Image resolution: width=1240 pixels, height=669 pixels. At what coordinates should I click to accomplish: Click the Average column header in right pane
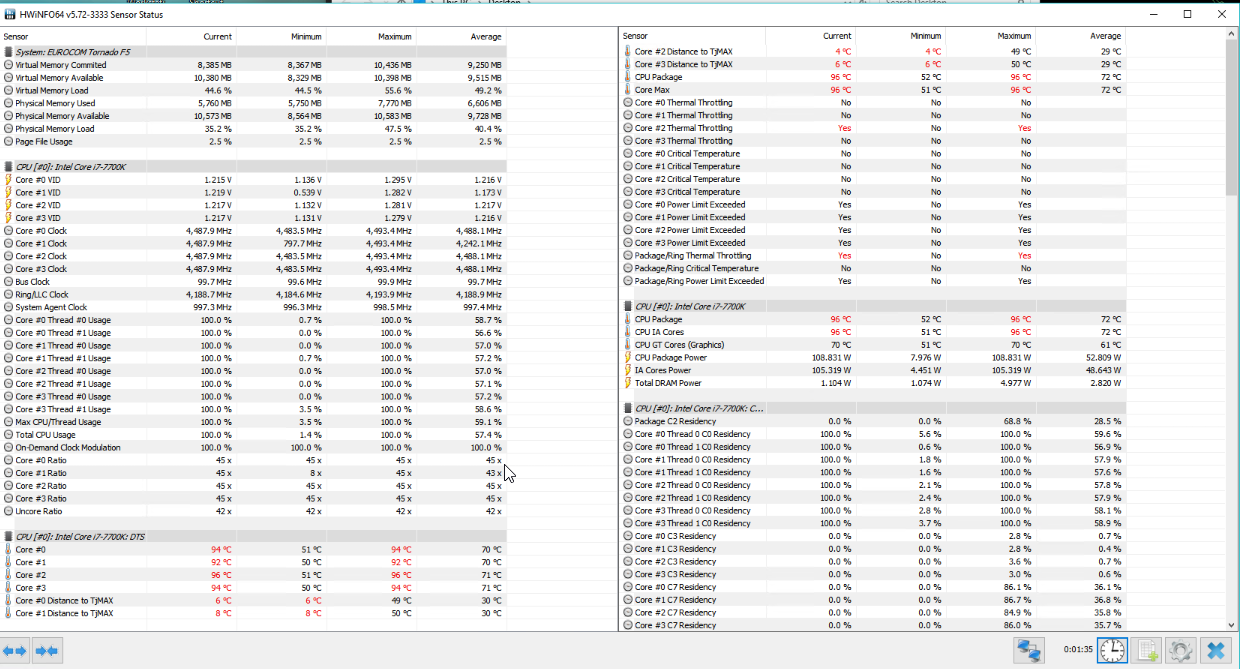pos(1081,36)
